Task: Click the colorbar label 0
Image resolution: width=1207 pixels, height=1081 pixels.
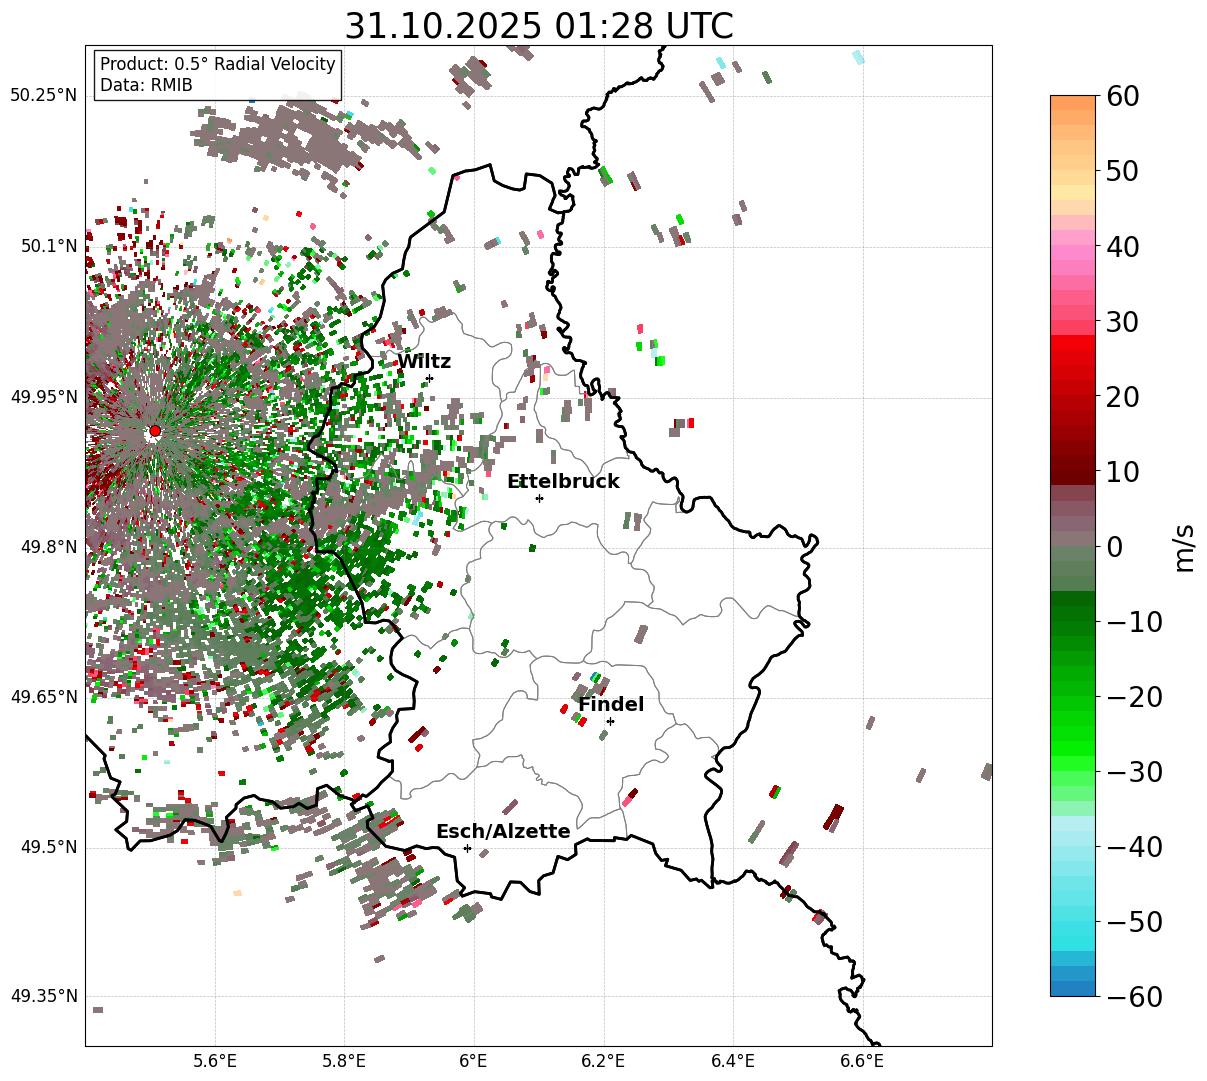Action: pos(1114,547)
